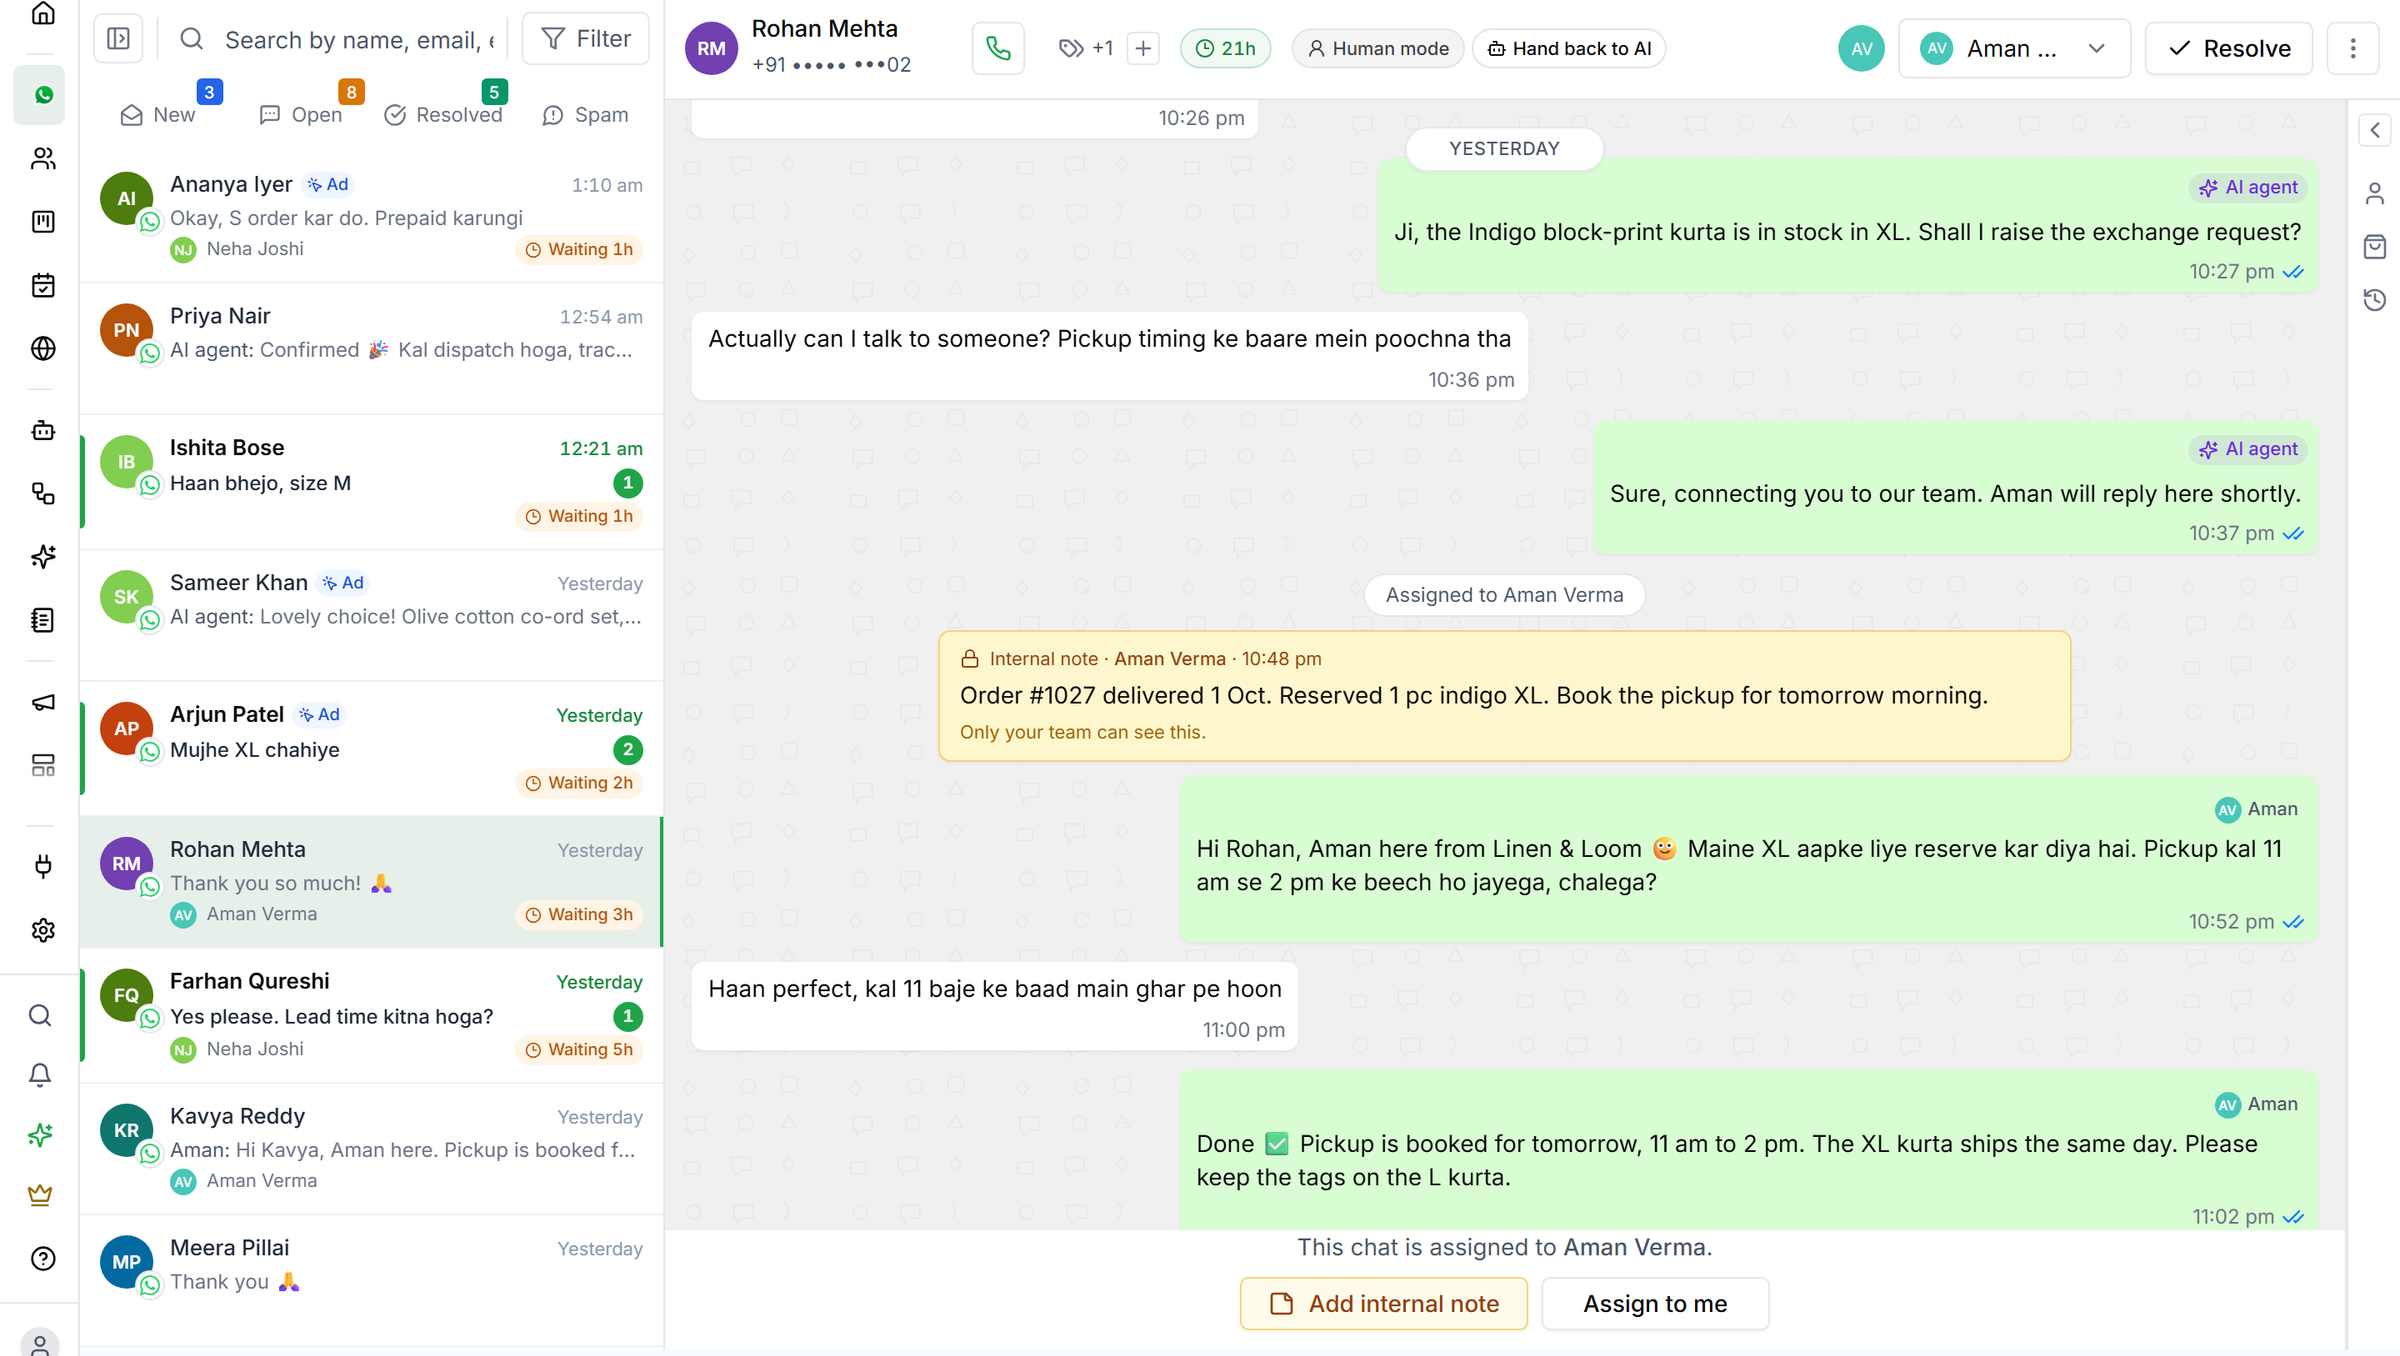
Task: Open settings gear icon in sidebar
Action: 43,930
